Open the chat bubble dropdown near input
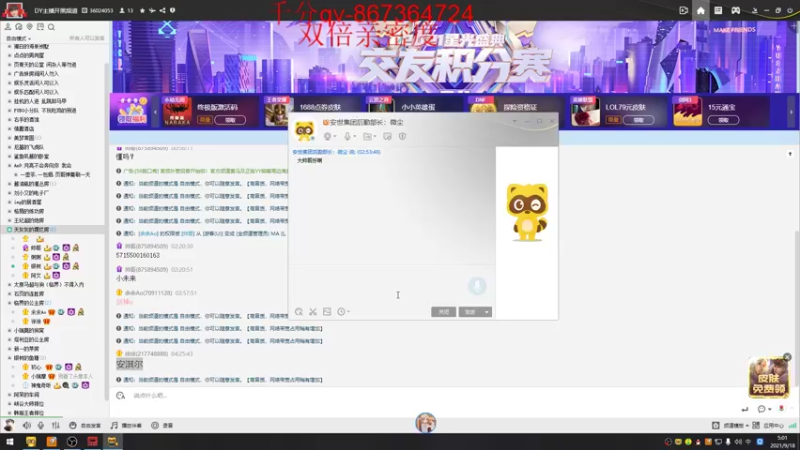The height and width of the screenshot is (450, 800). pos(764,409)
